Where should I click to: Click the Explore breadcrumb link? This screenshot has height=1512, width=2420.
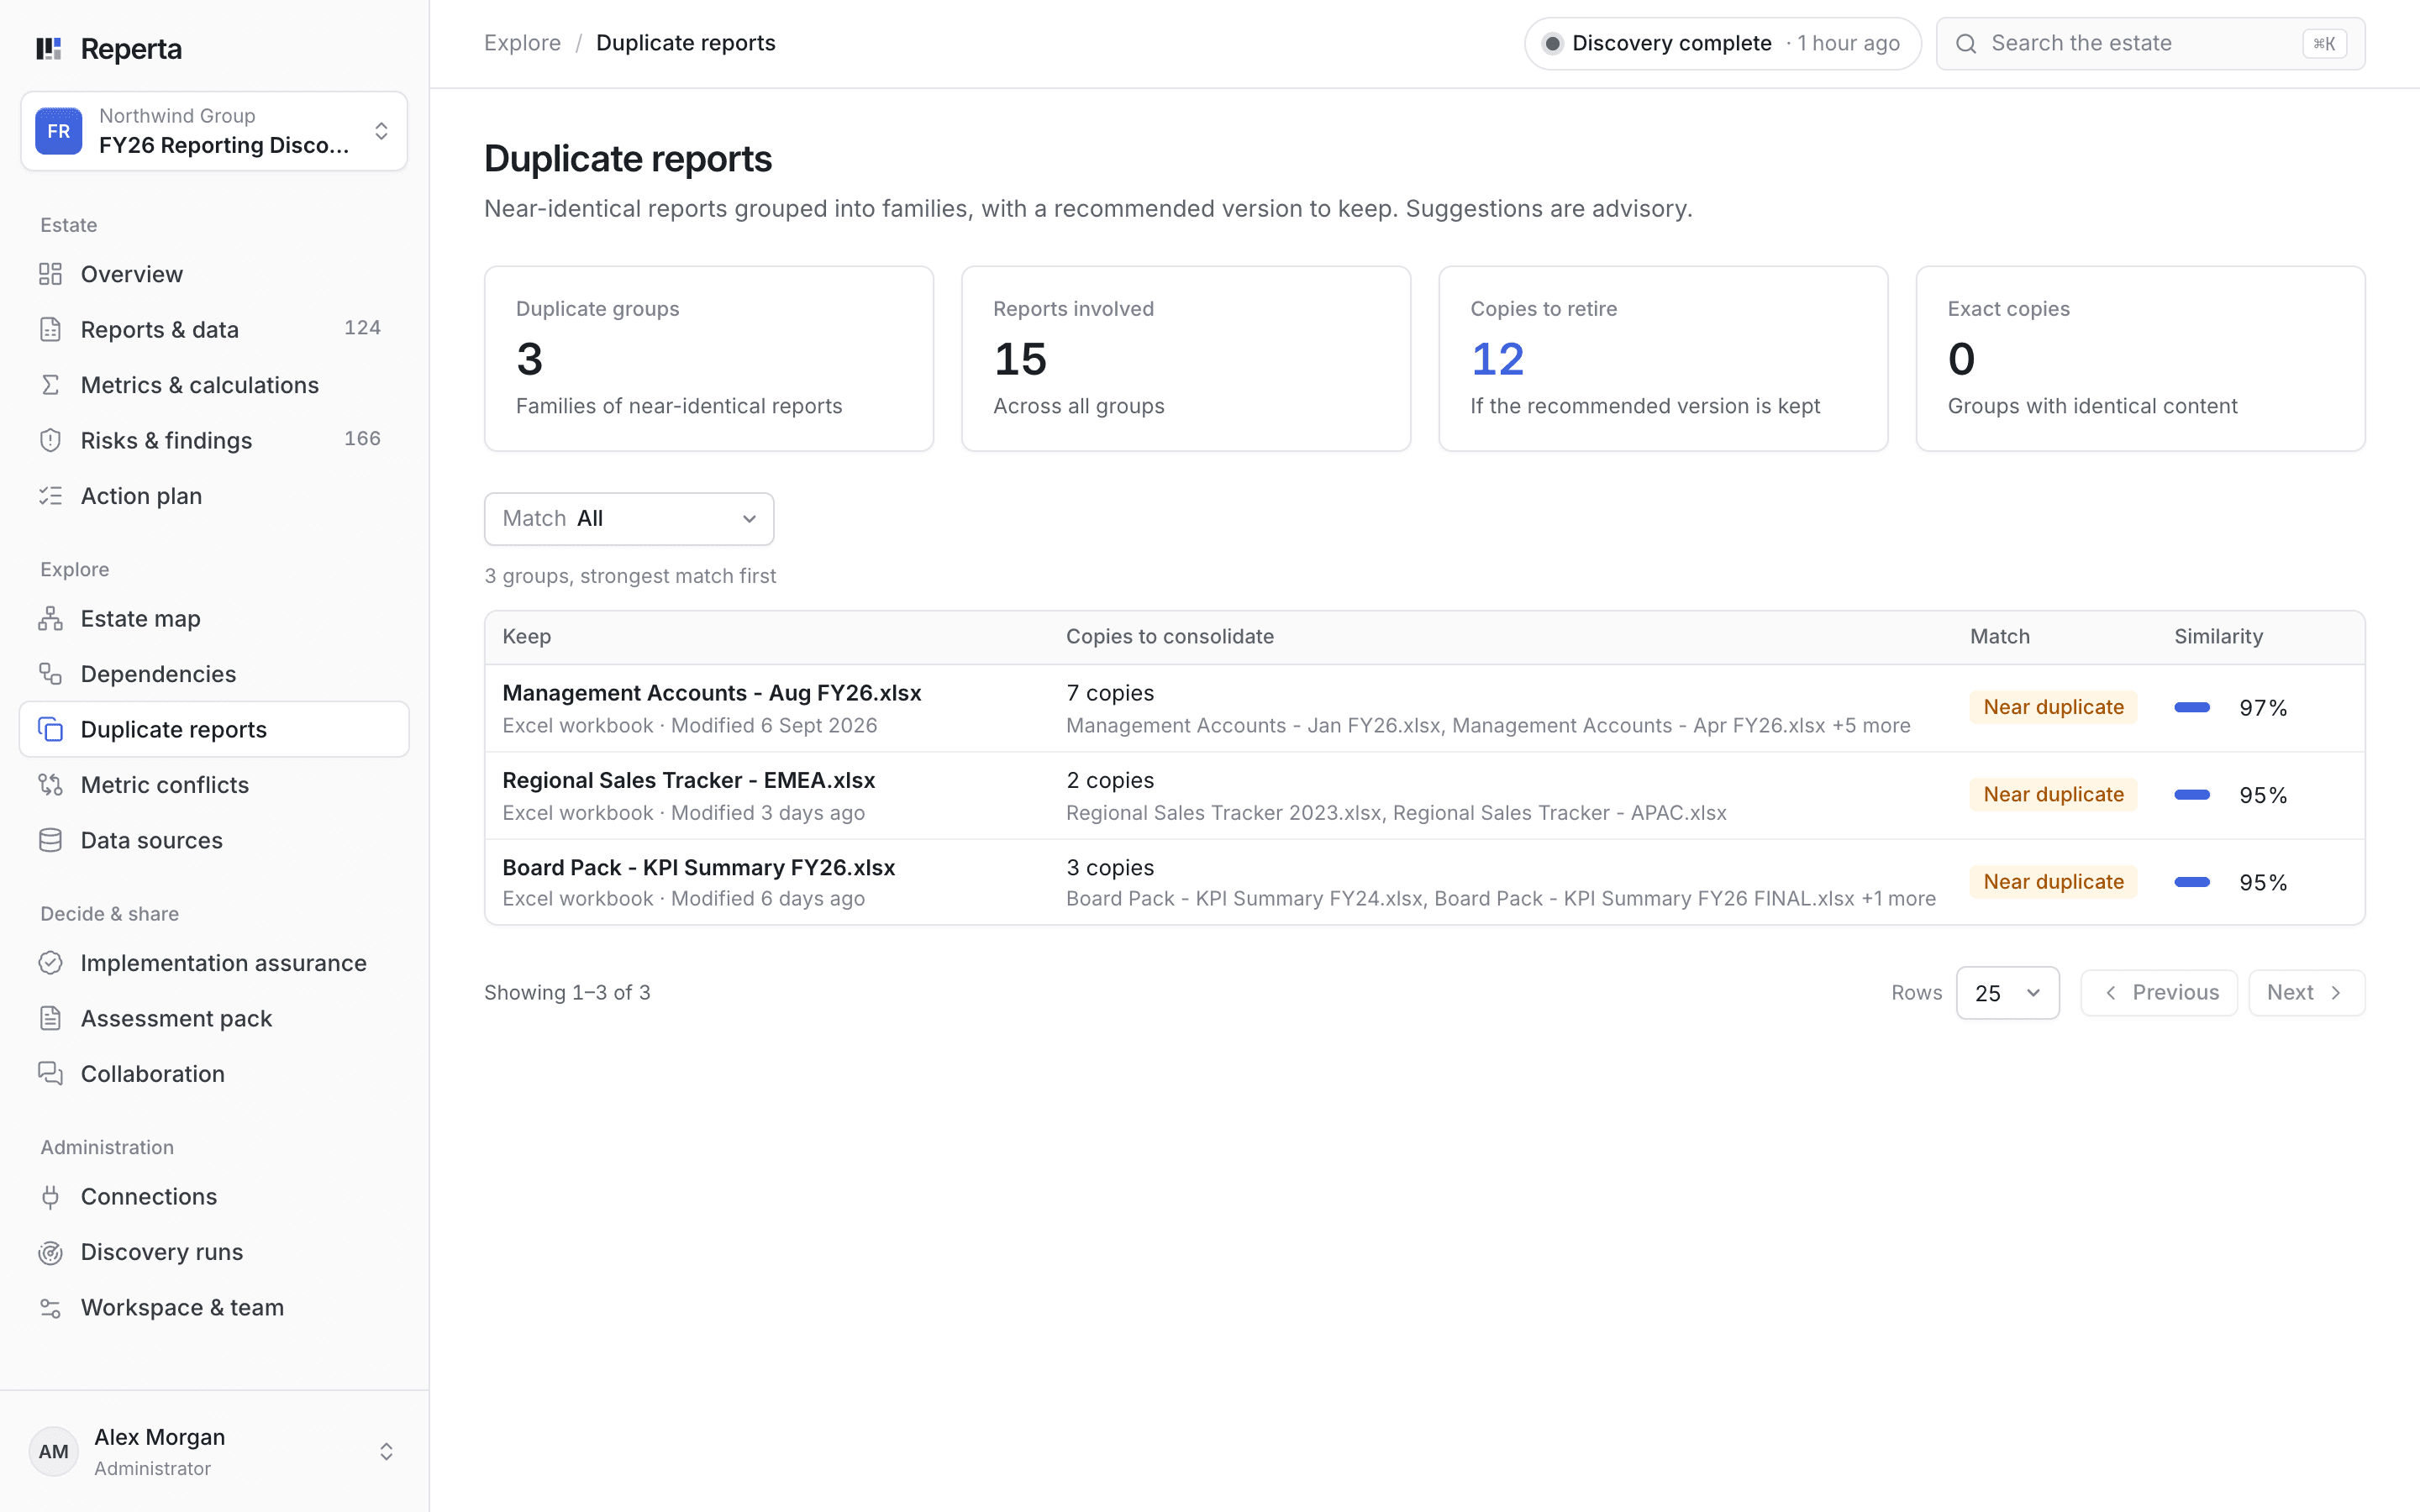(x=522, y=43)
